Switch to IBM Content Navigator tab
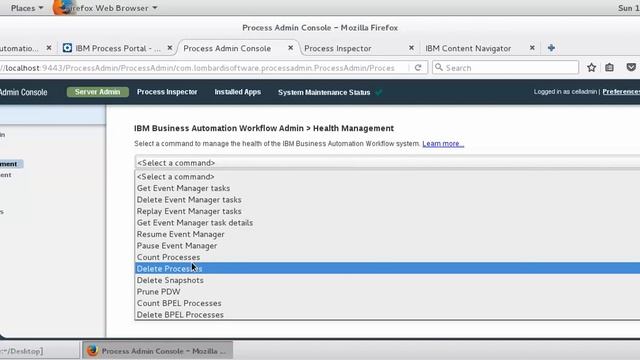This screenshot has height=360, width=640. coord(468,48)
